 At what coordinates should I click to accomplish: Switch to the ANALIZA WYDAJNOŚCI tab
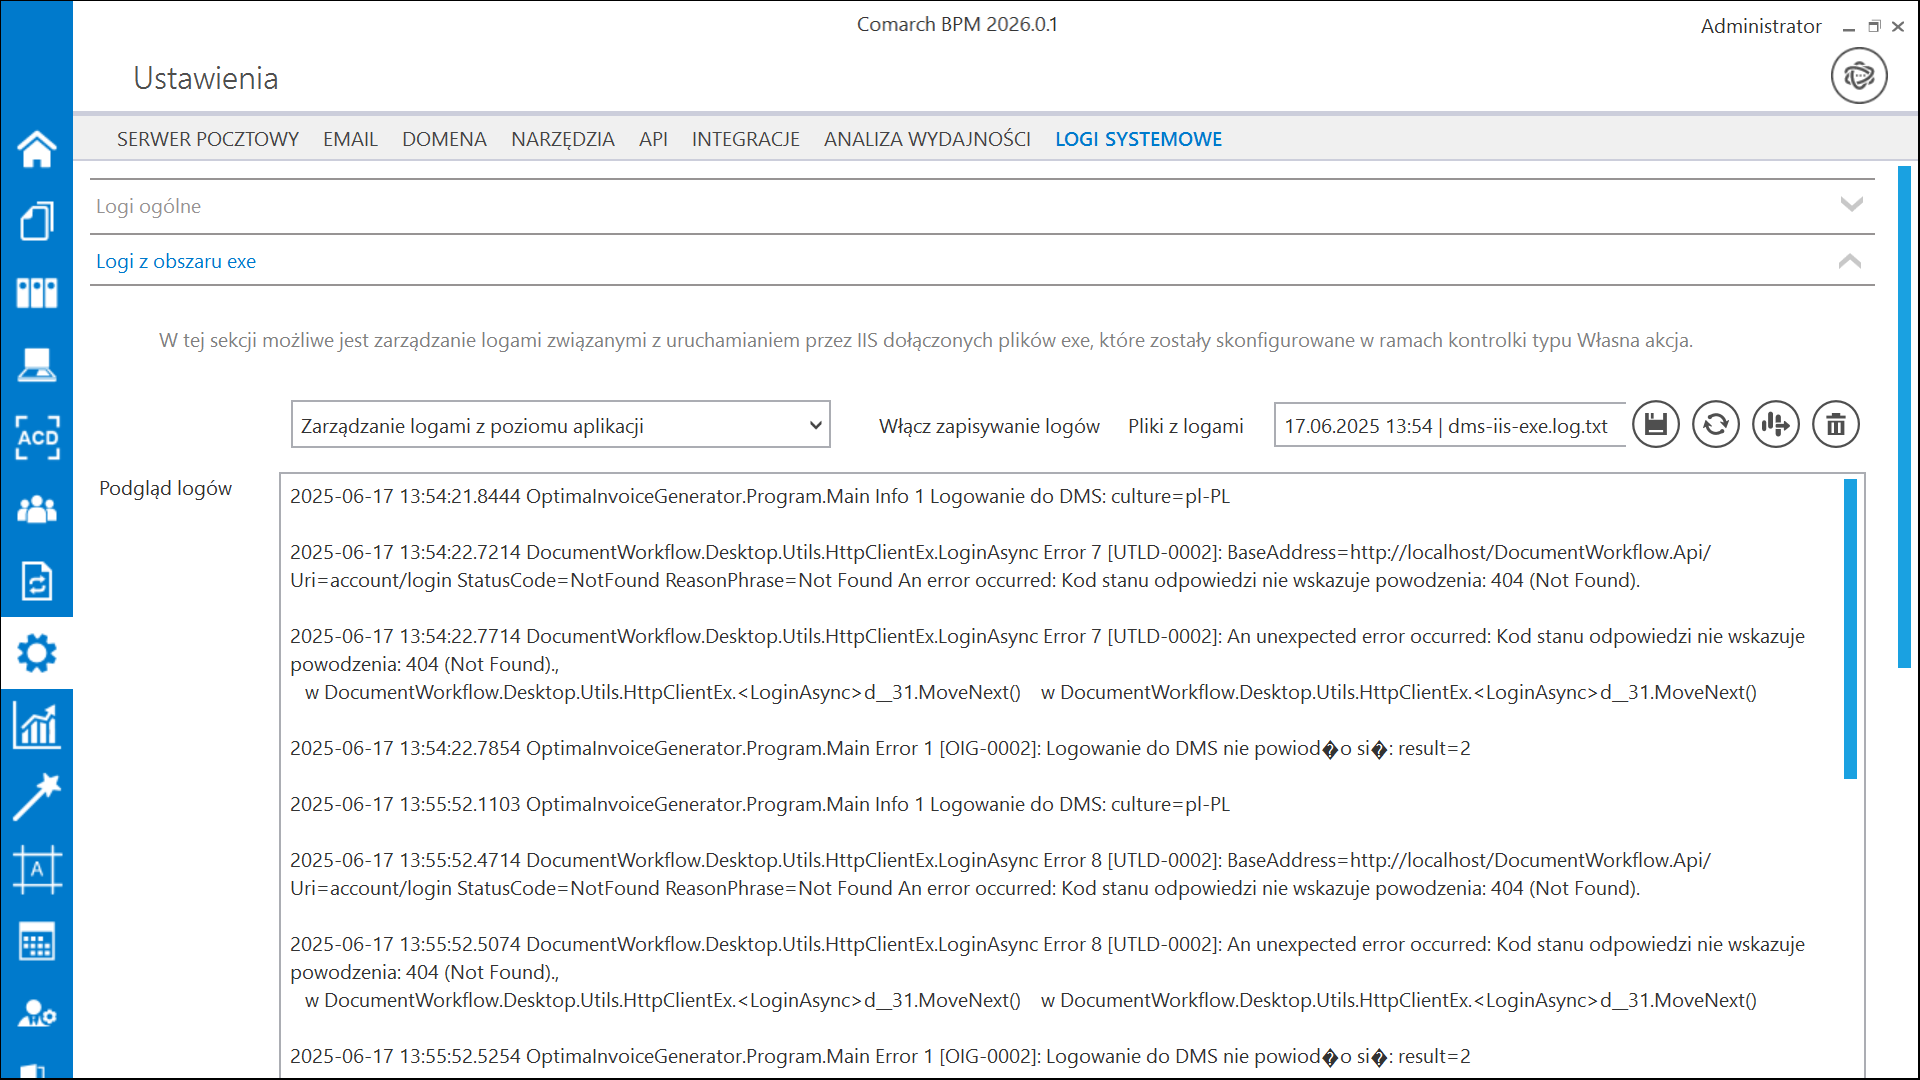[927, 139]
